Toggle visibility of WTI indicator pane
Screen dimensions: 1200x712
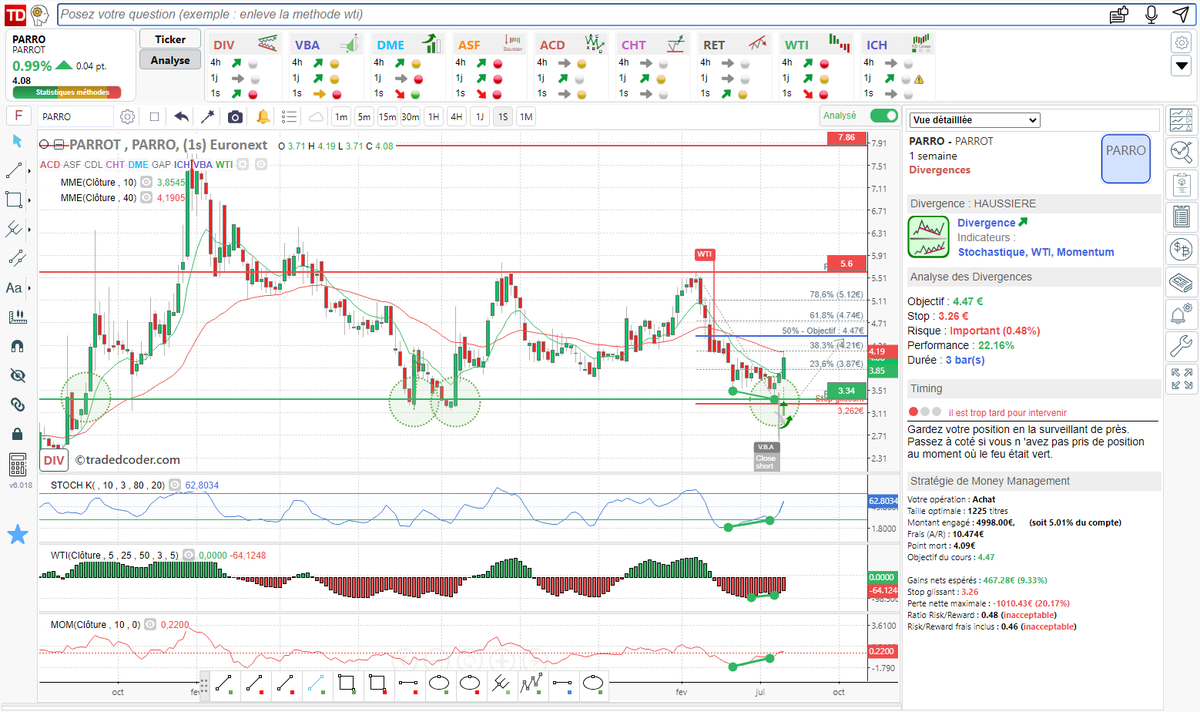point(189,554)
